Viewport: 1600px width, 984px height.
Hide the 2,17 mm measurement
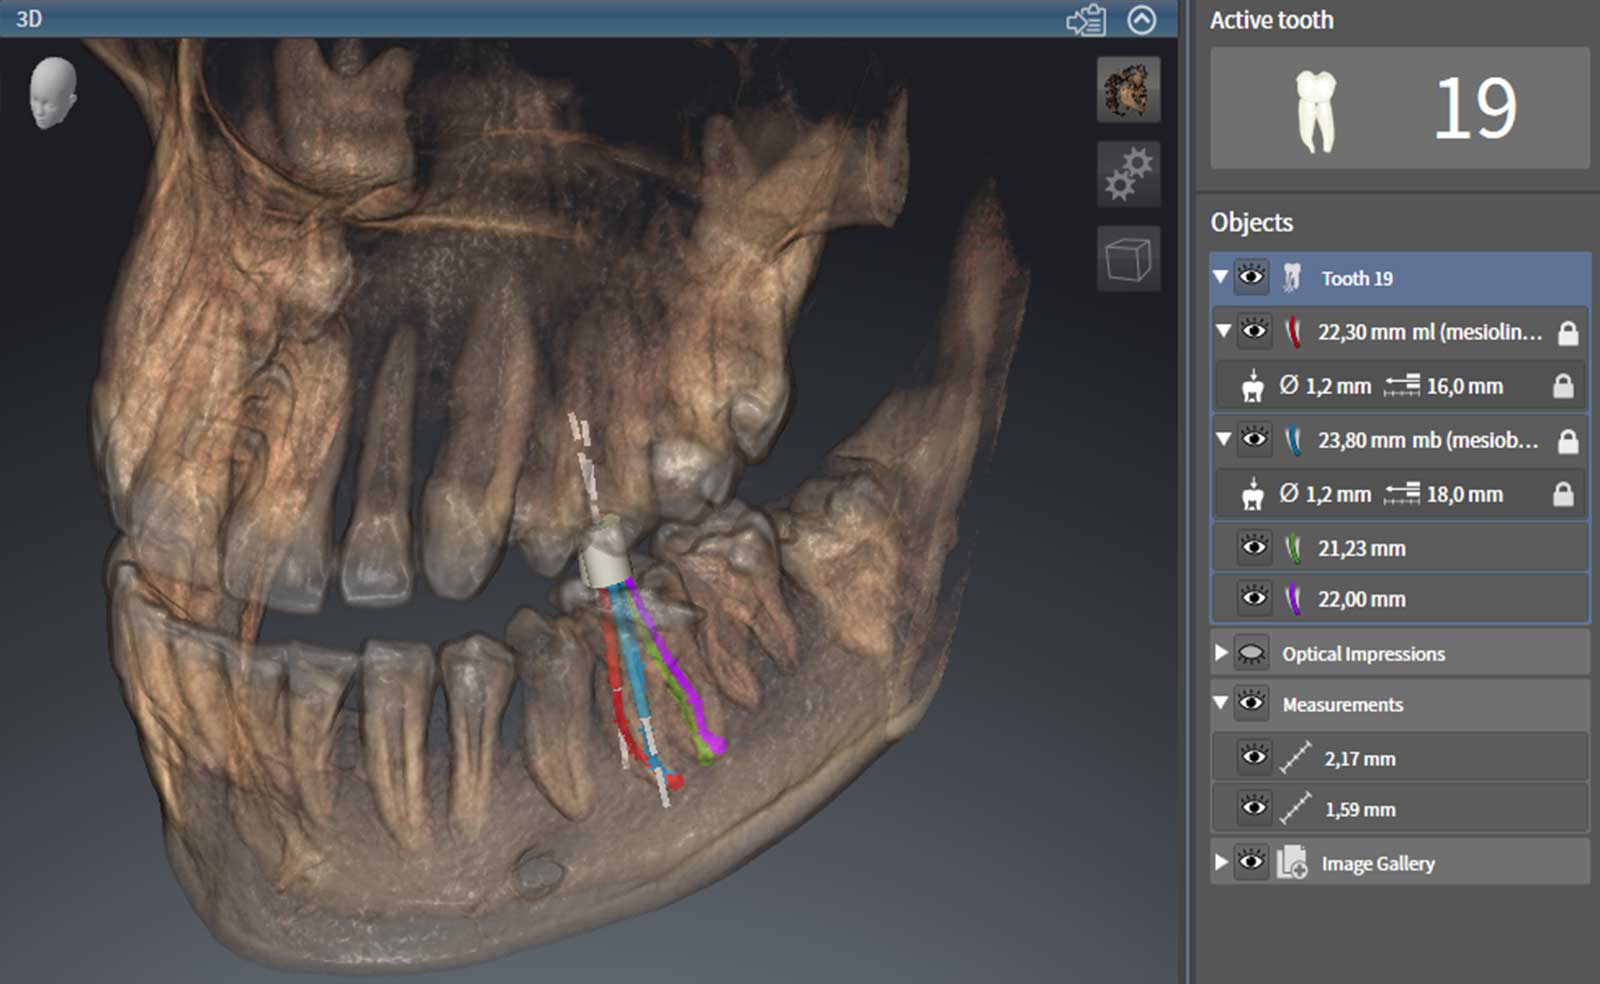(1253, 757)
